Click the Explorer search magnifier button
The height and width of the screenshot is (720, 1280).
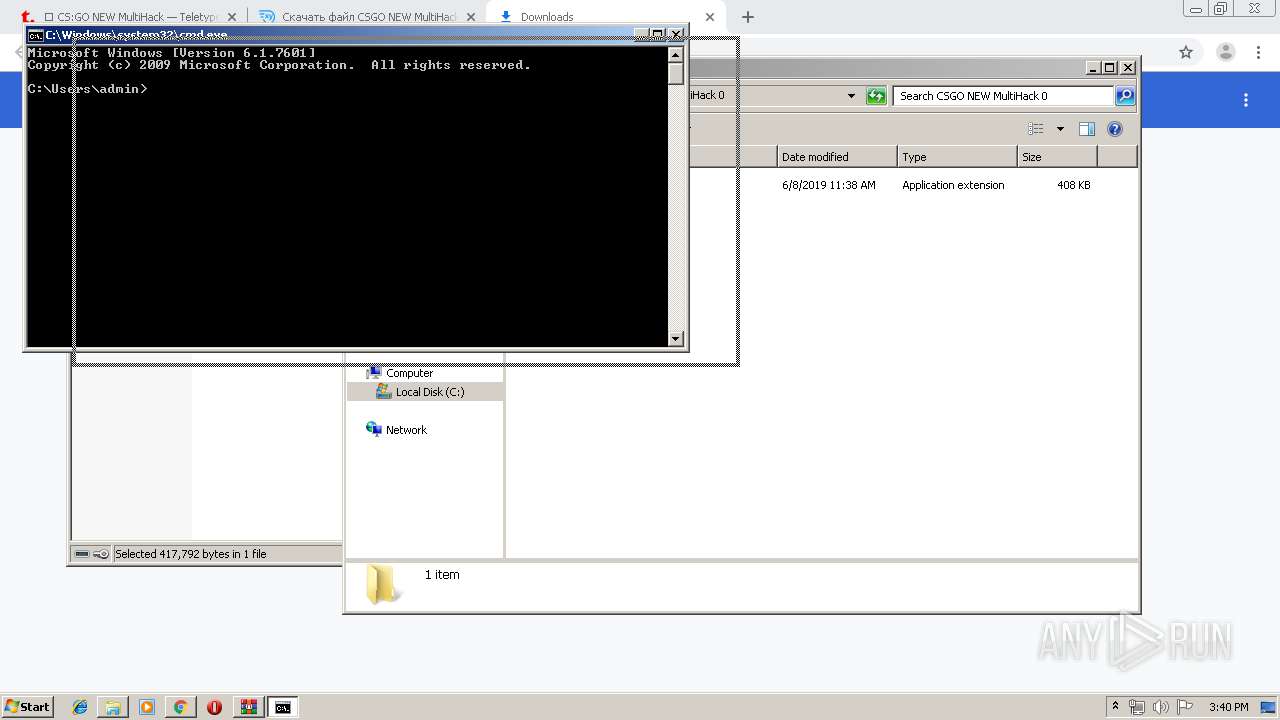1125,96
